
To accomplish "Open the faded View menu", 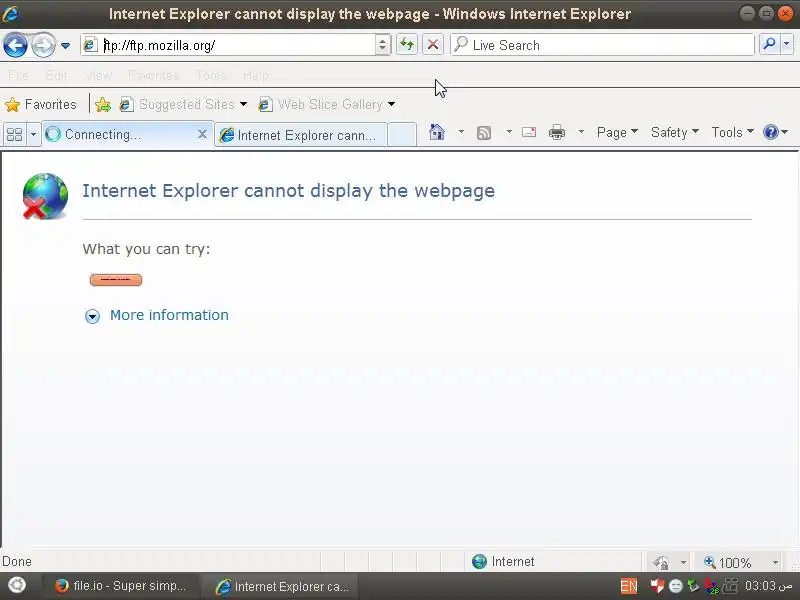I will click(x=98, y=76).
